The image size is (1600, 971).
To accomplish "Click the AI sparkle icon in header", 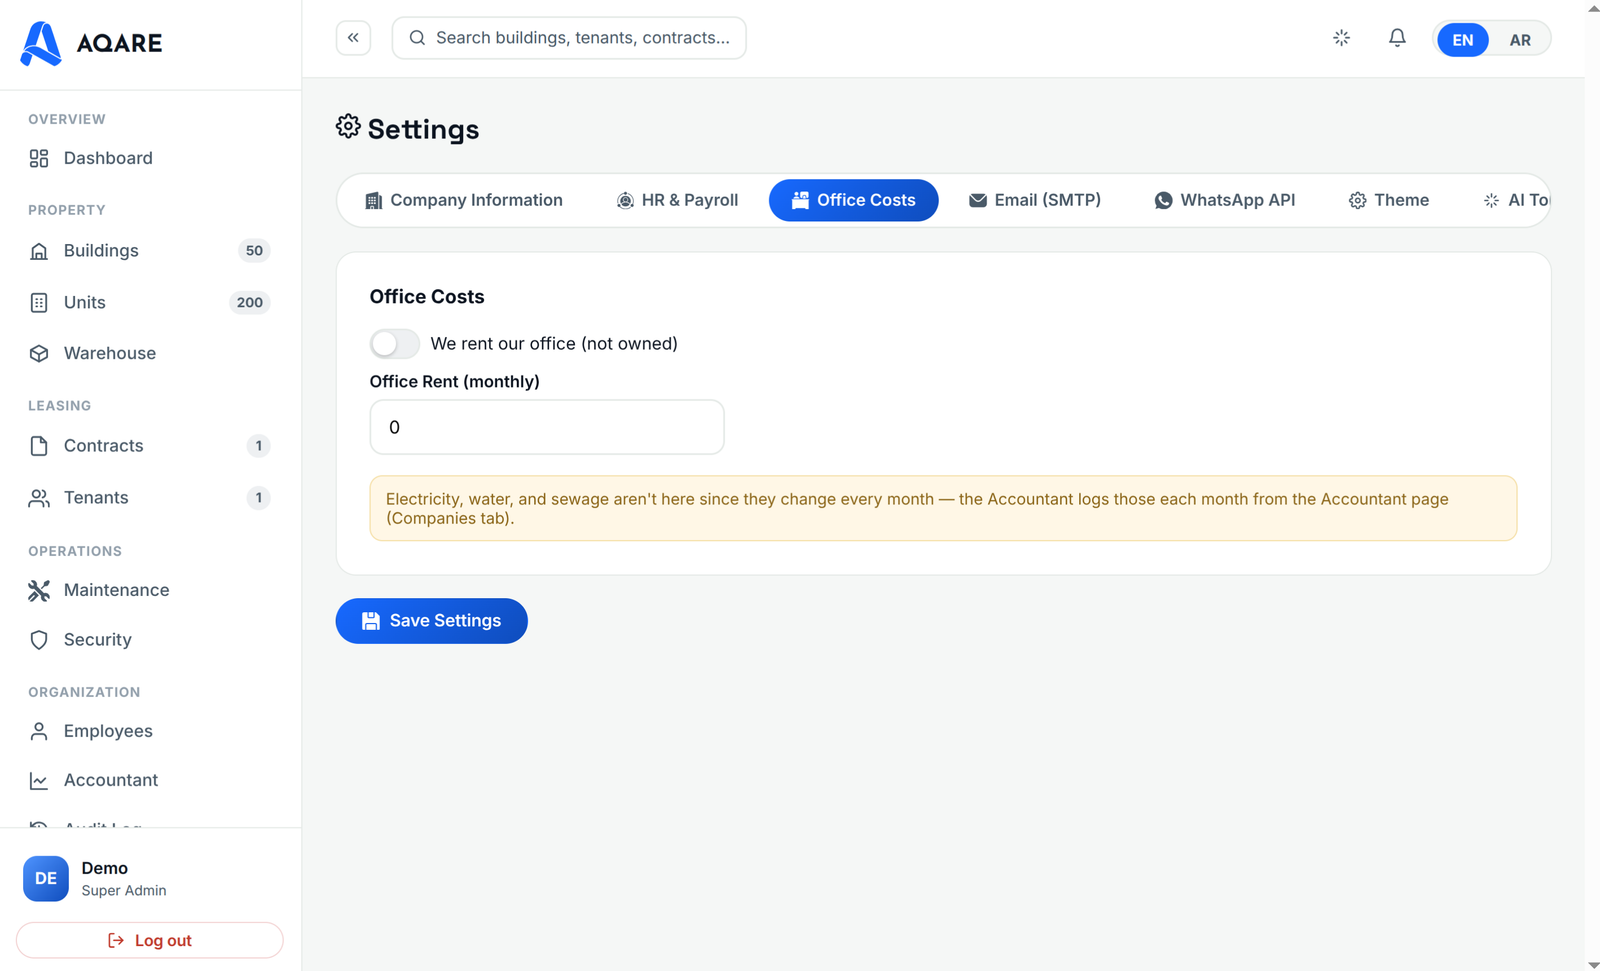I will 1342,38.
